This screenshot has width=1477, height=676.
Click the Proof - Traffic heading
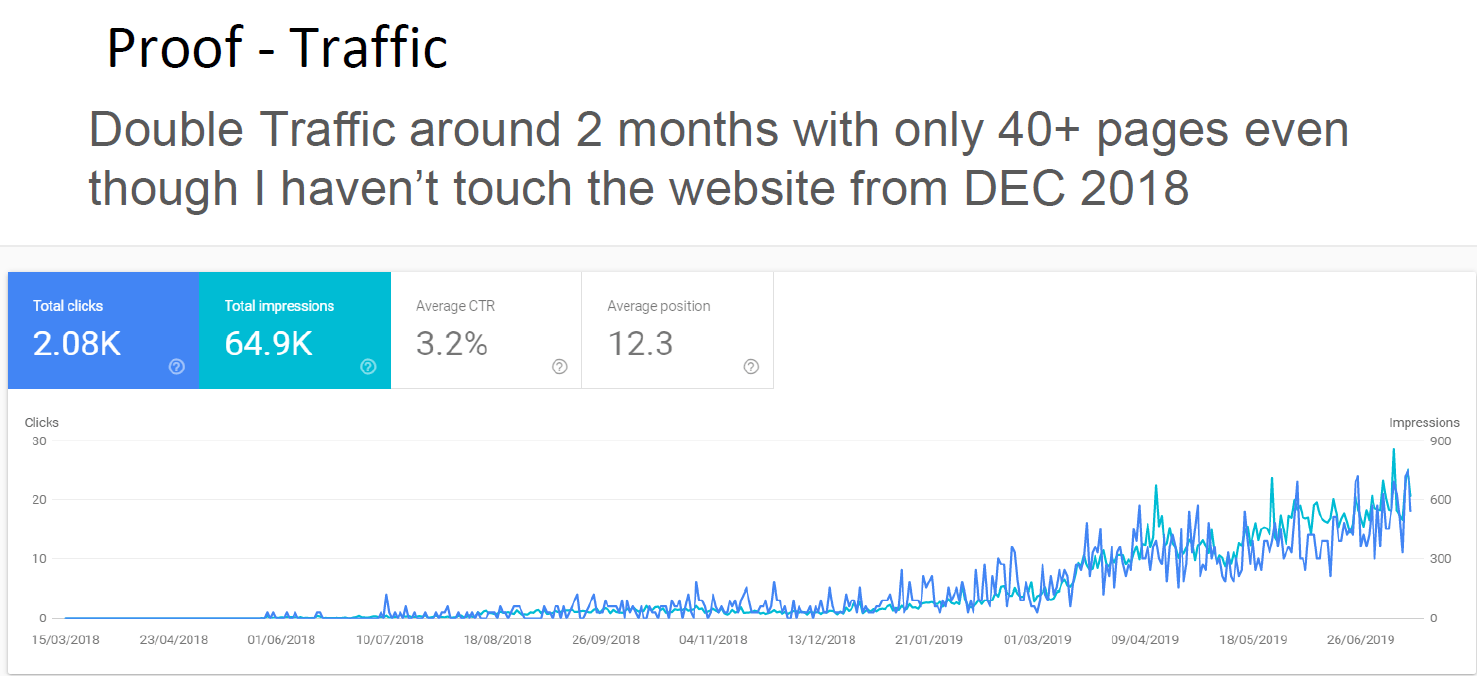click(x=277, y=47)
